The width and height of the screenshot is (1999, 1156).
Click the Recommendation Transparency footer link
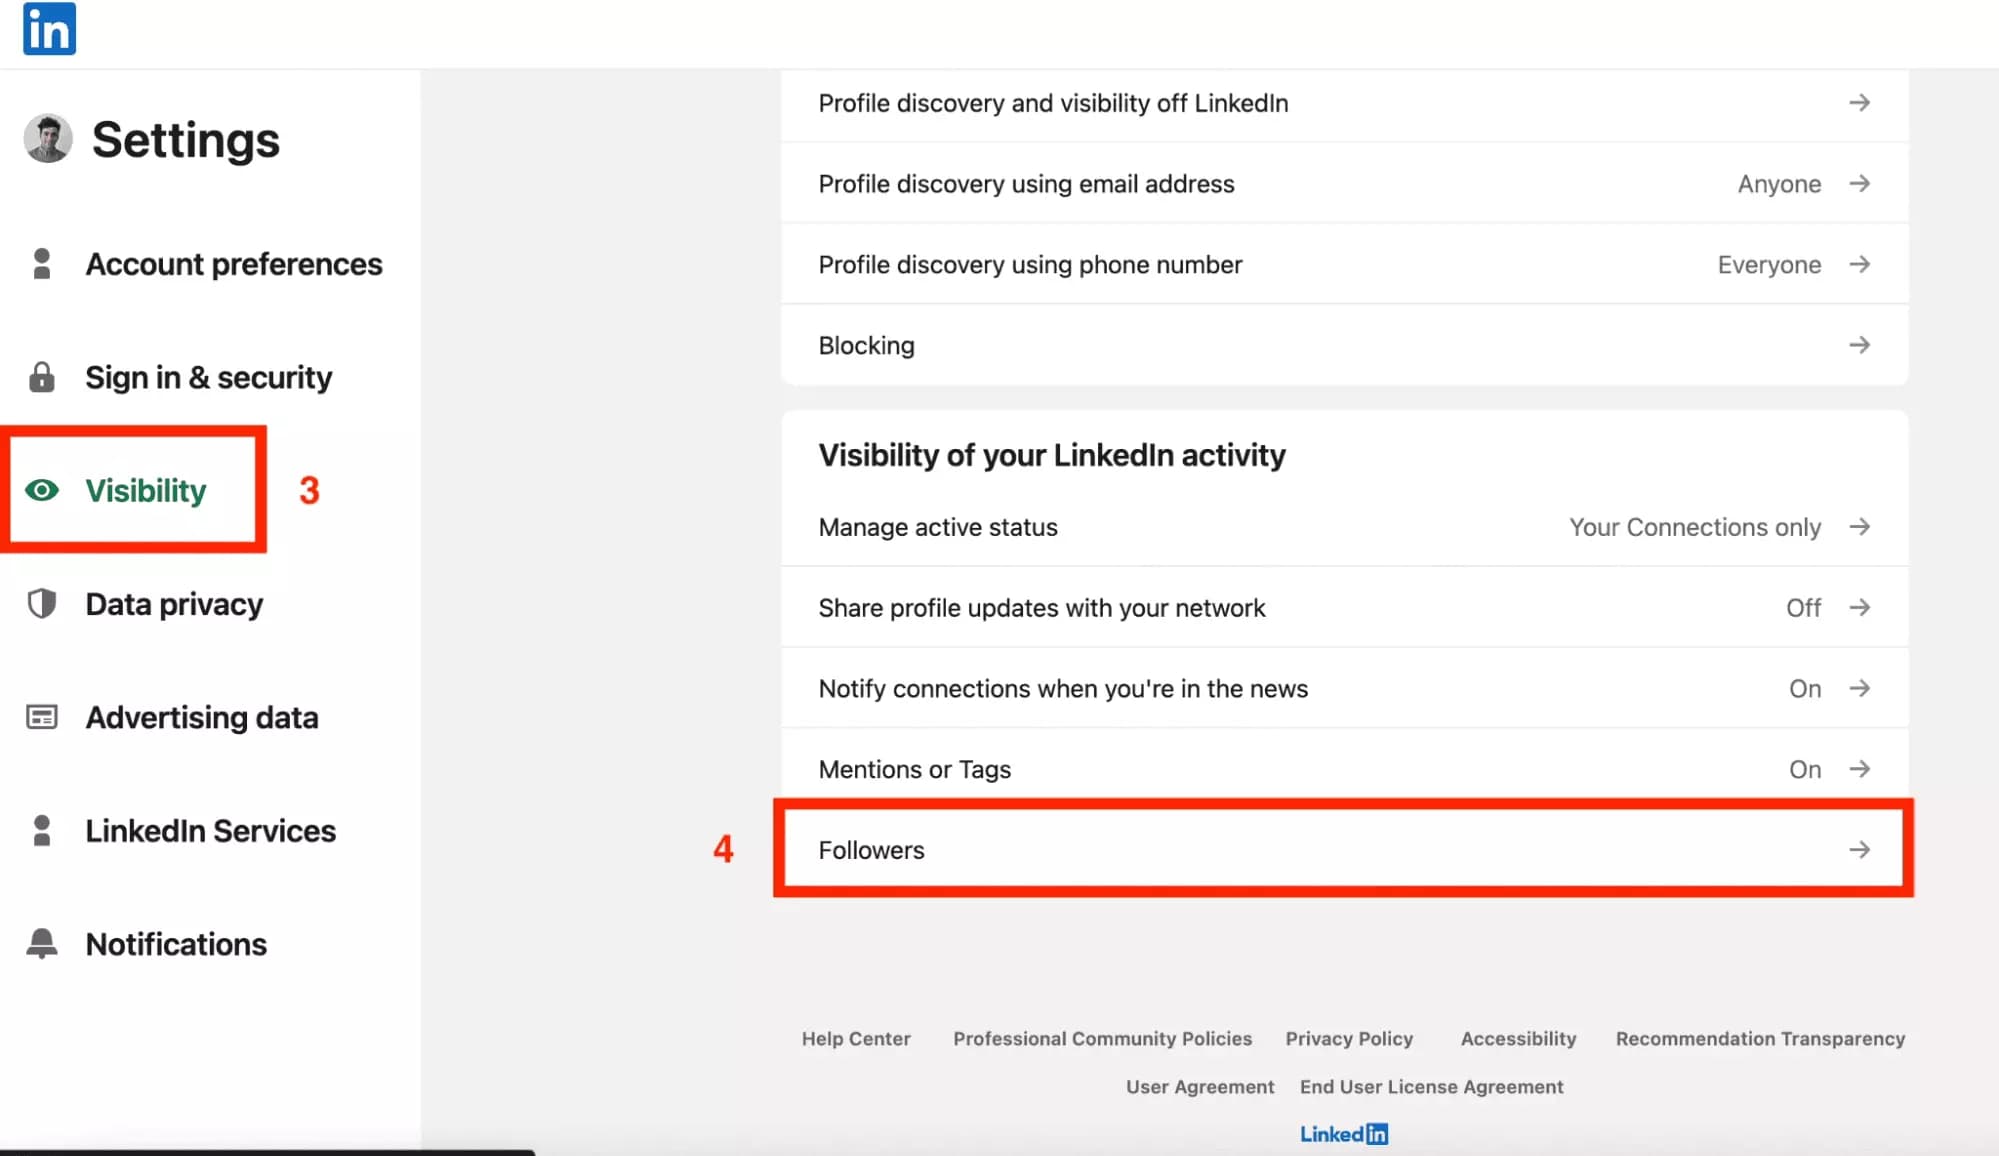[x=1760, y=1038]
